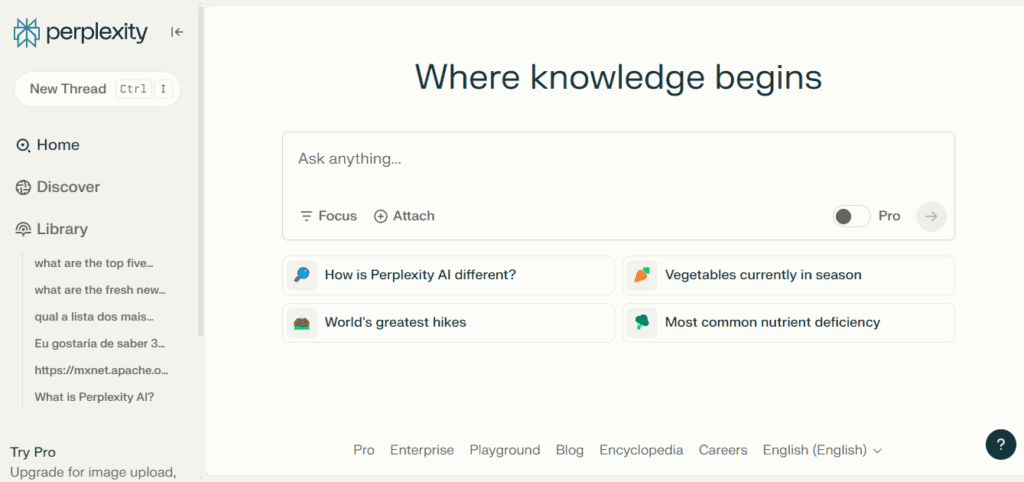Click the Perplexity logo icon
Viewport: 1024px width, 482px height.
coord(26,33)
